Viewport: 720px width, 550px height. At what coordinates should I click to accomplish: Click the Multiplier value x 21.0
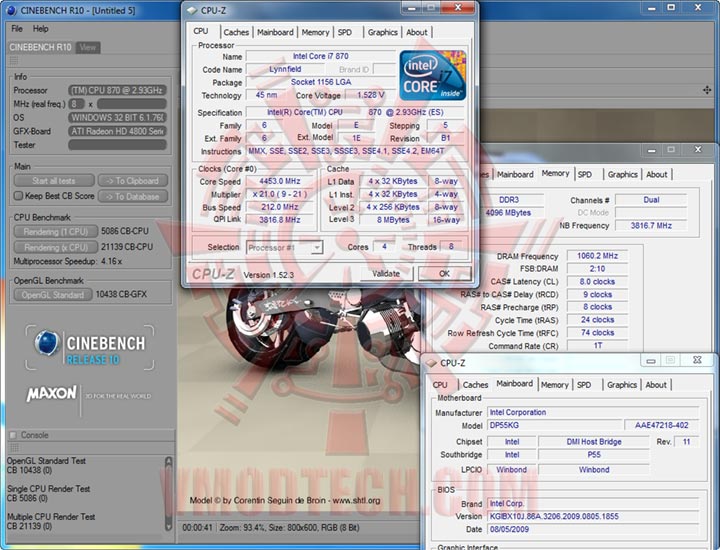280,194
